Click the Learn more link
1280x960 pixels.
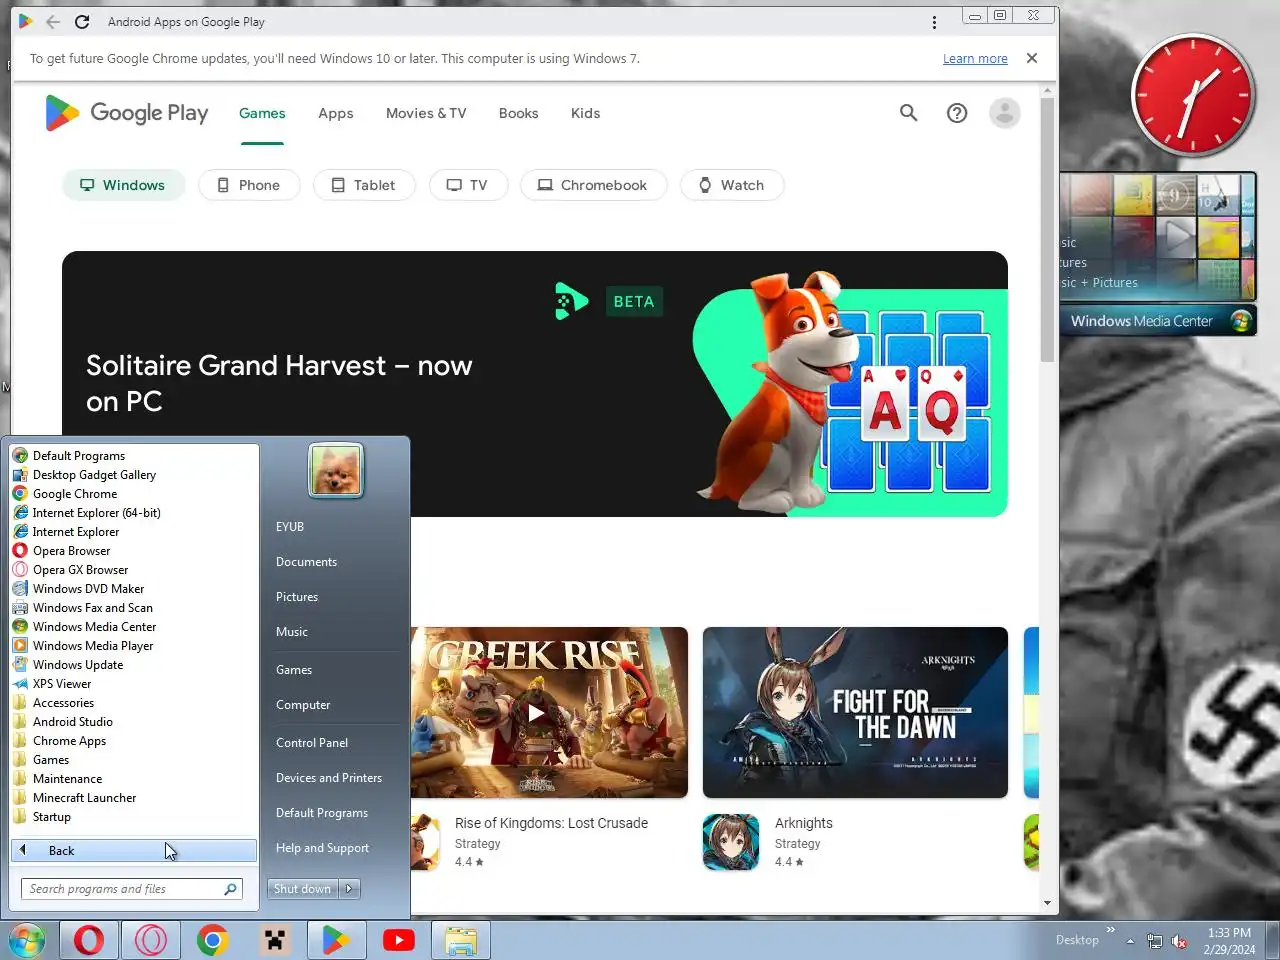(975, 59)
